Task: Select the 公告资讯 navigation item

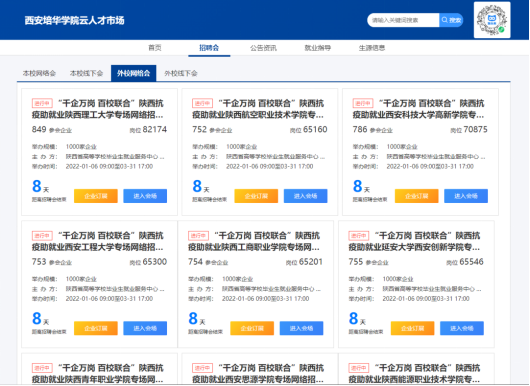Action: click(x=263, y=48)
